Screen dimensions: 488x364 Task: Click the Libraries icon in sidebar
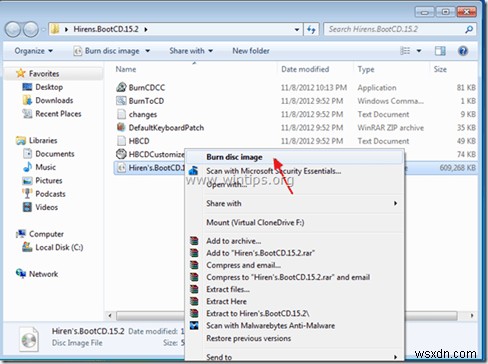(x=21, y=140)
